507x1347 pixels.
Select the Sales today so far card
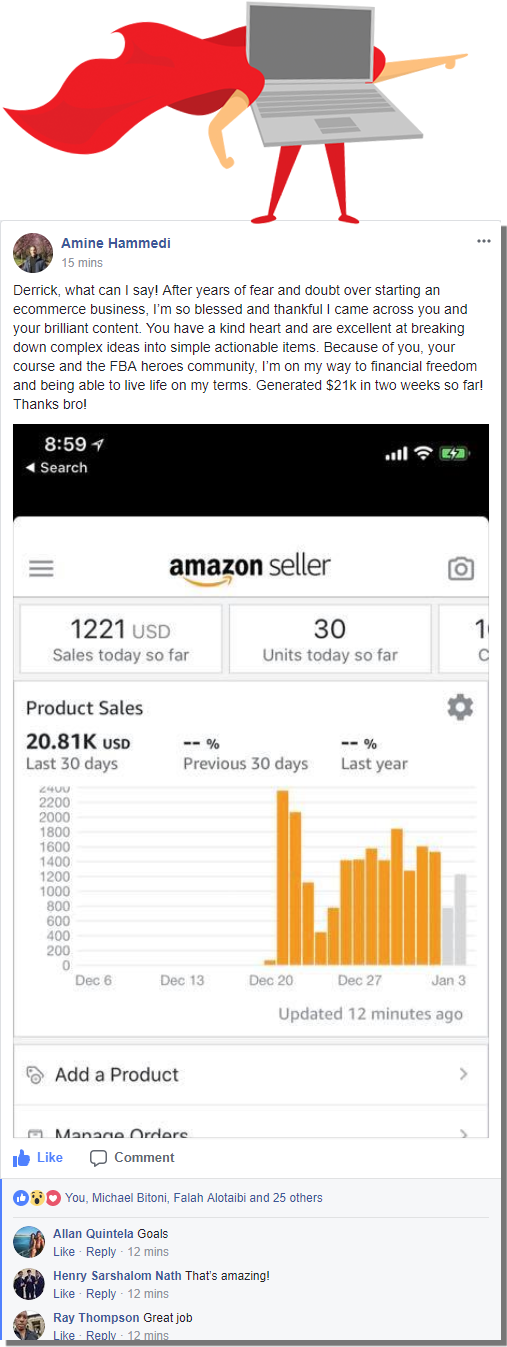(x=121, y=639)
